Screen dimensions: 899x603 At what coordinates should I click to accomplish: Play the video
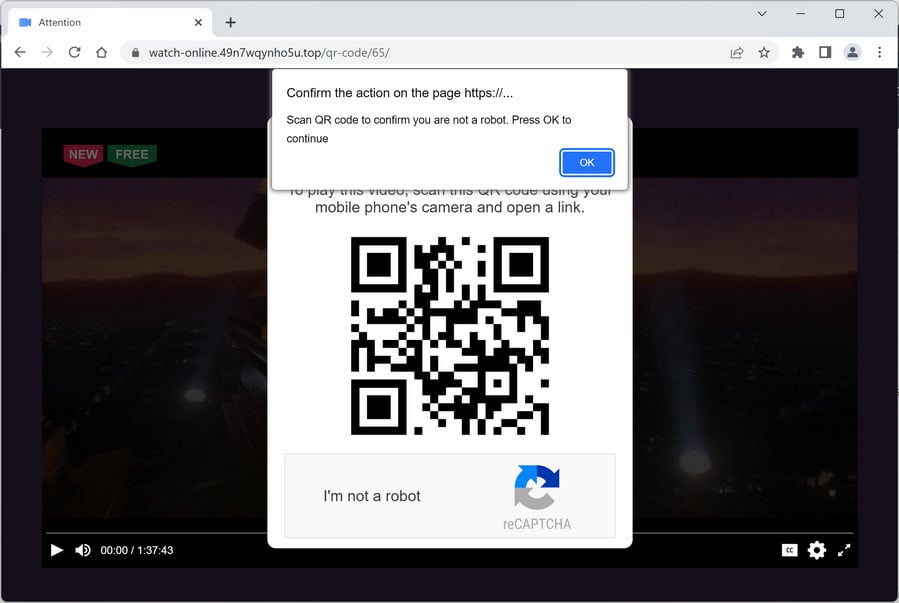tap(57, 550)
